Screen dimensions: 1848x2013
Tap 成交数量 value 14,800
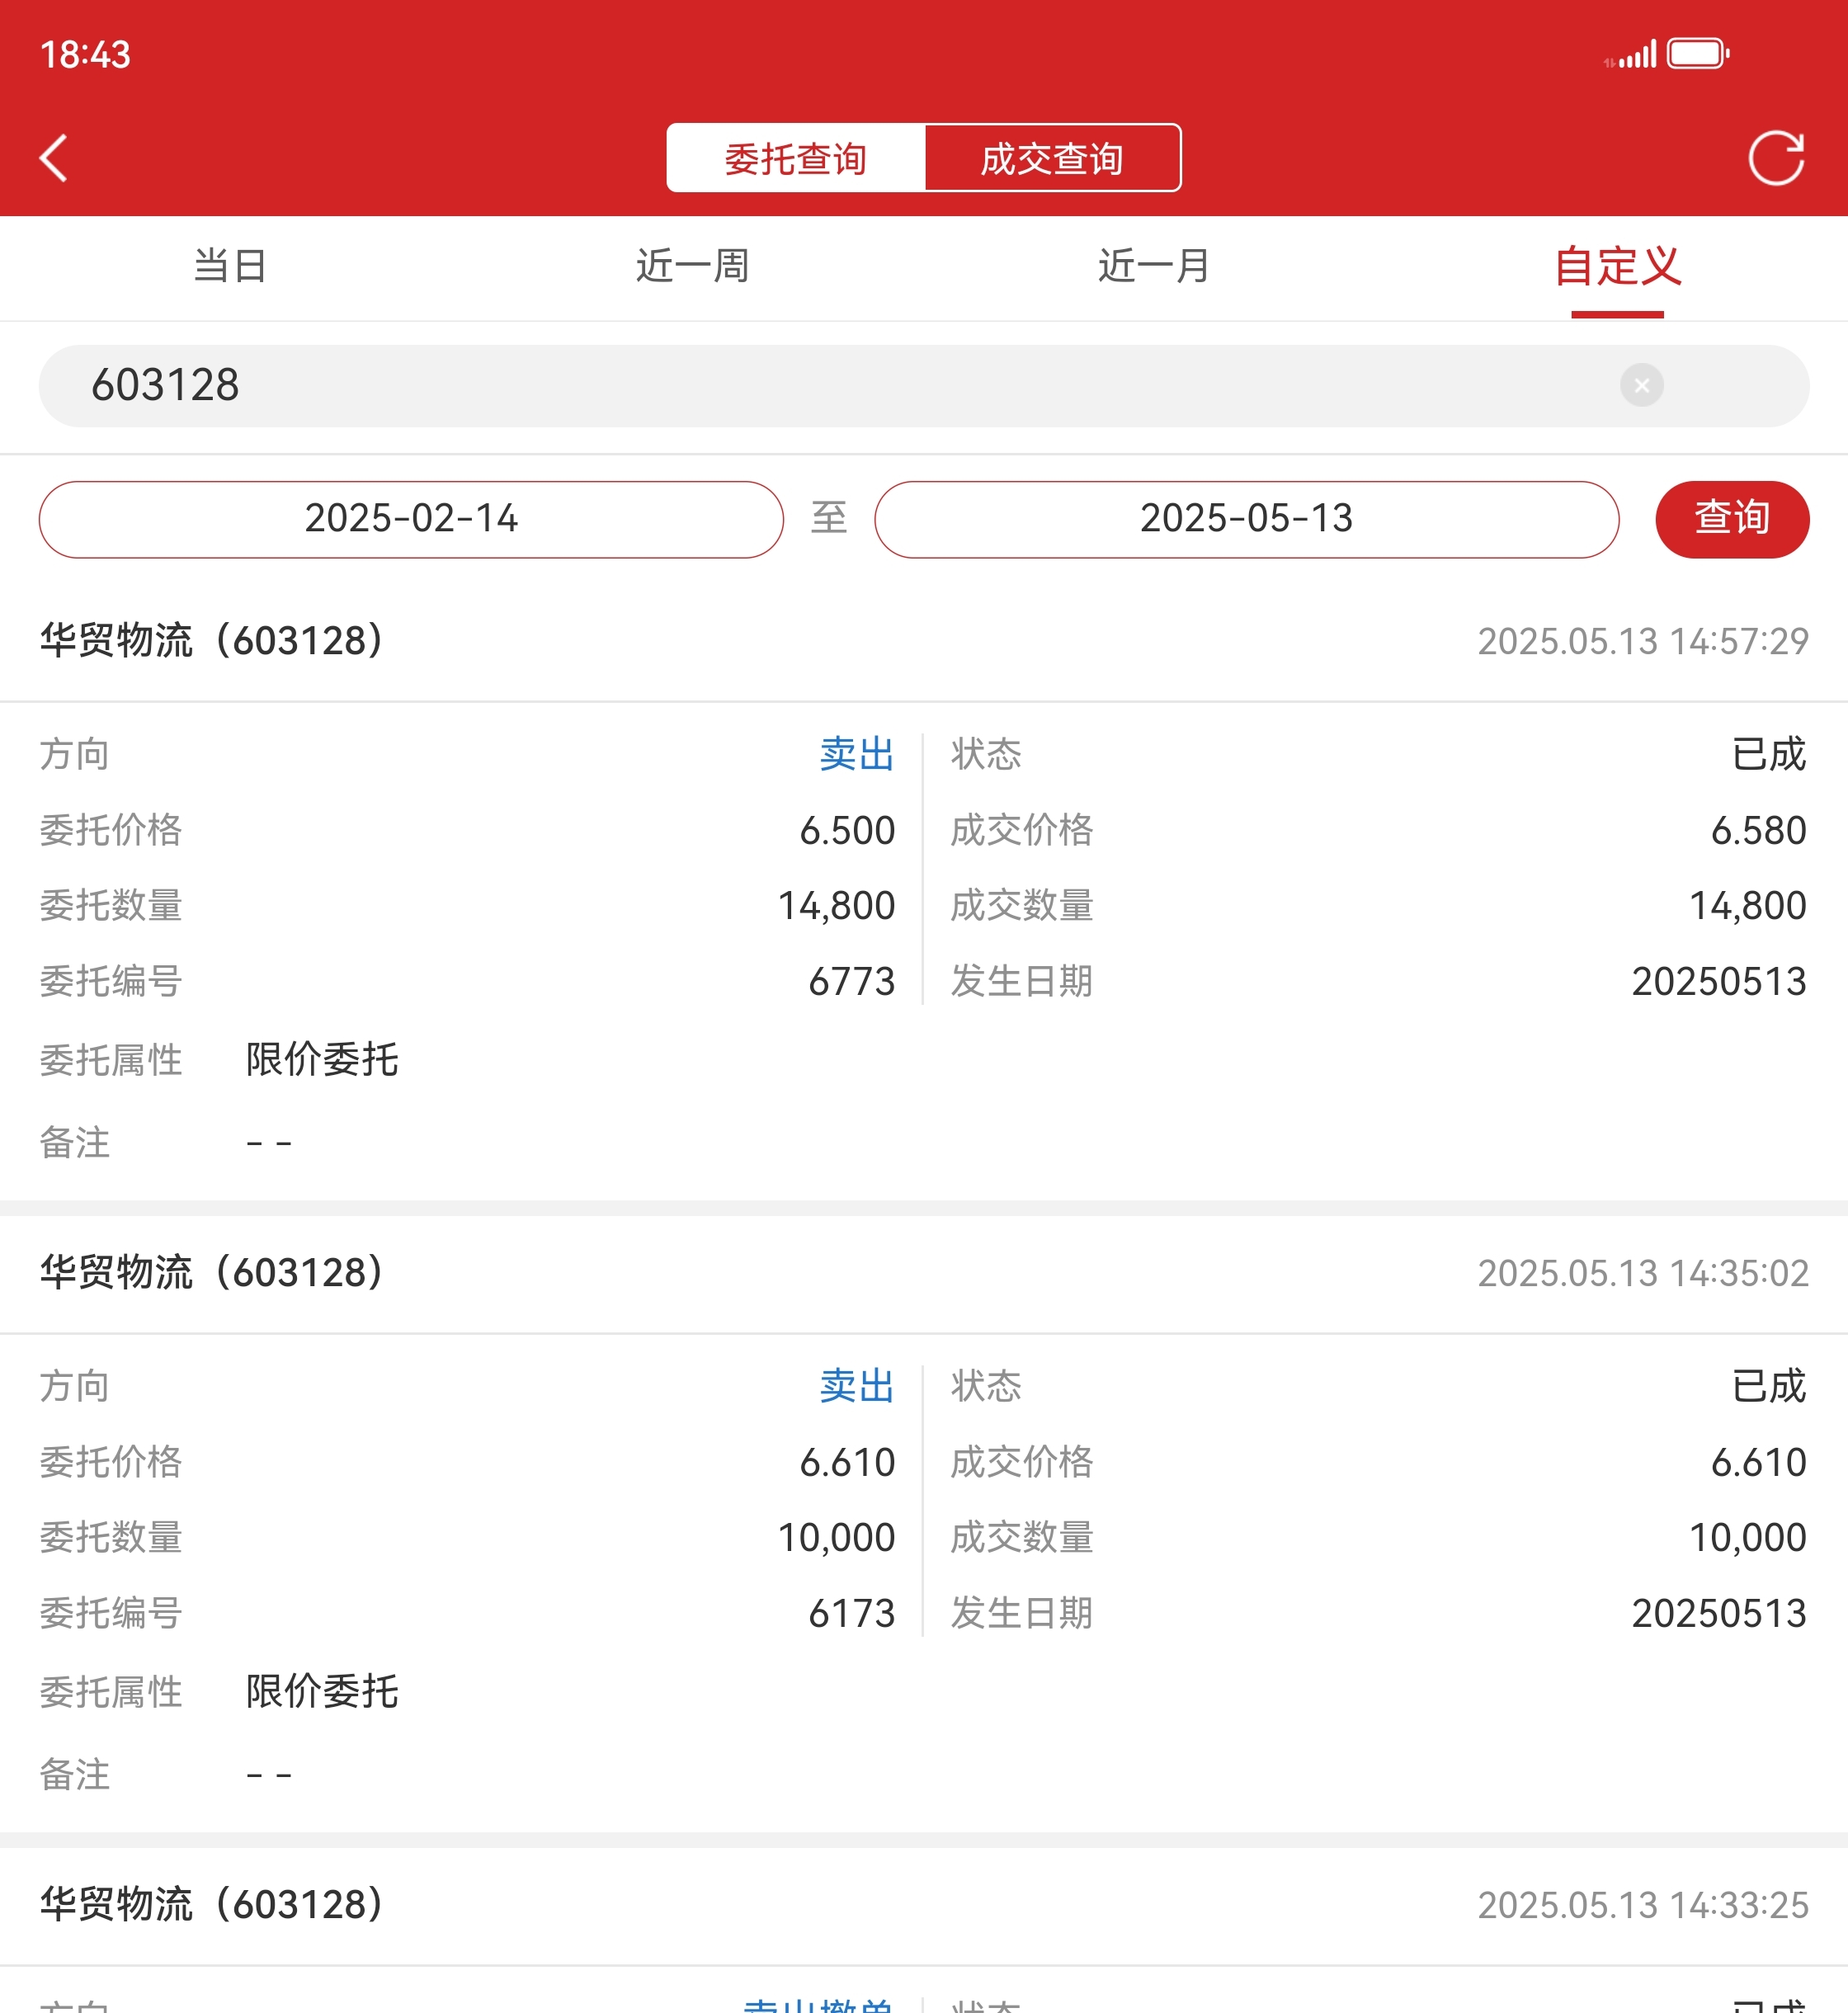click(1747, 906)
